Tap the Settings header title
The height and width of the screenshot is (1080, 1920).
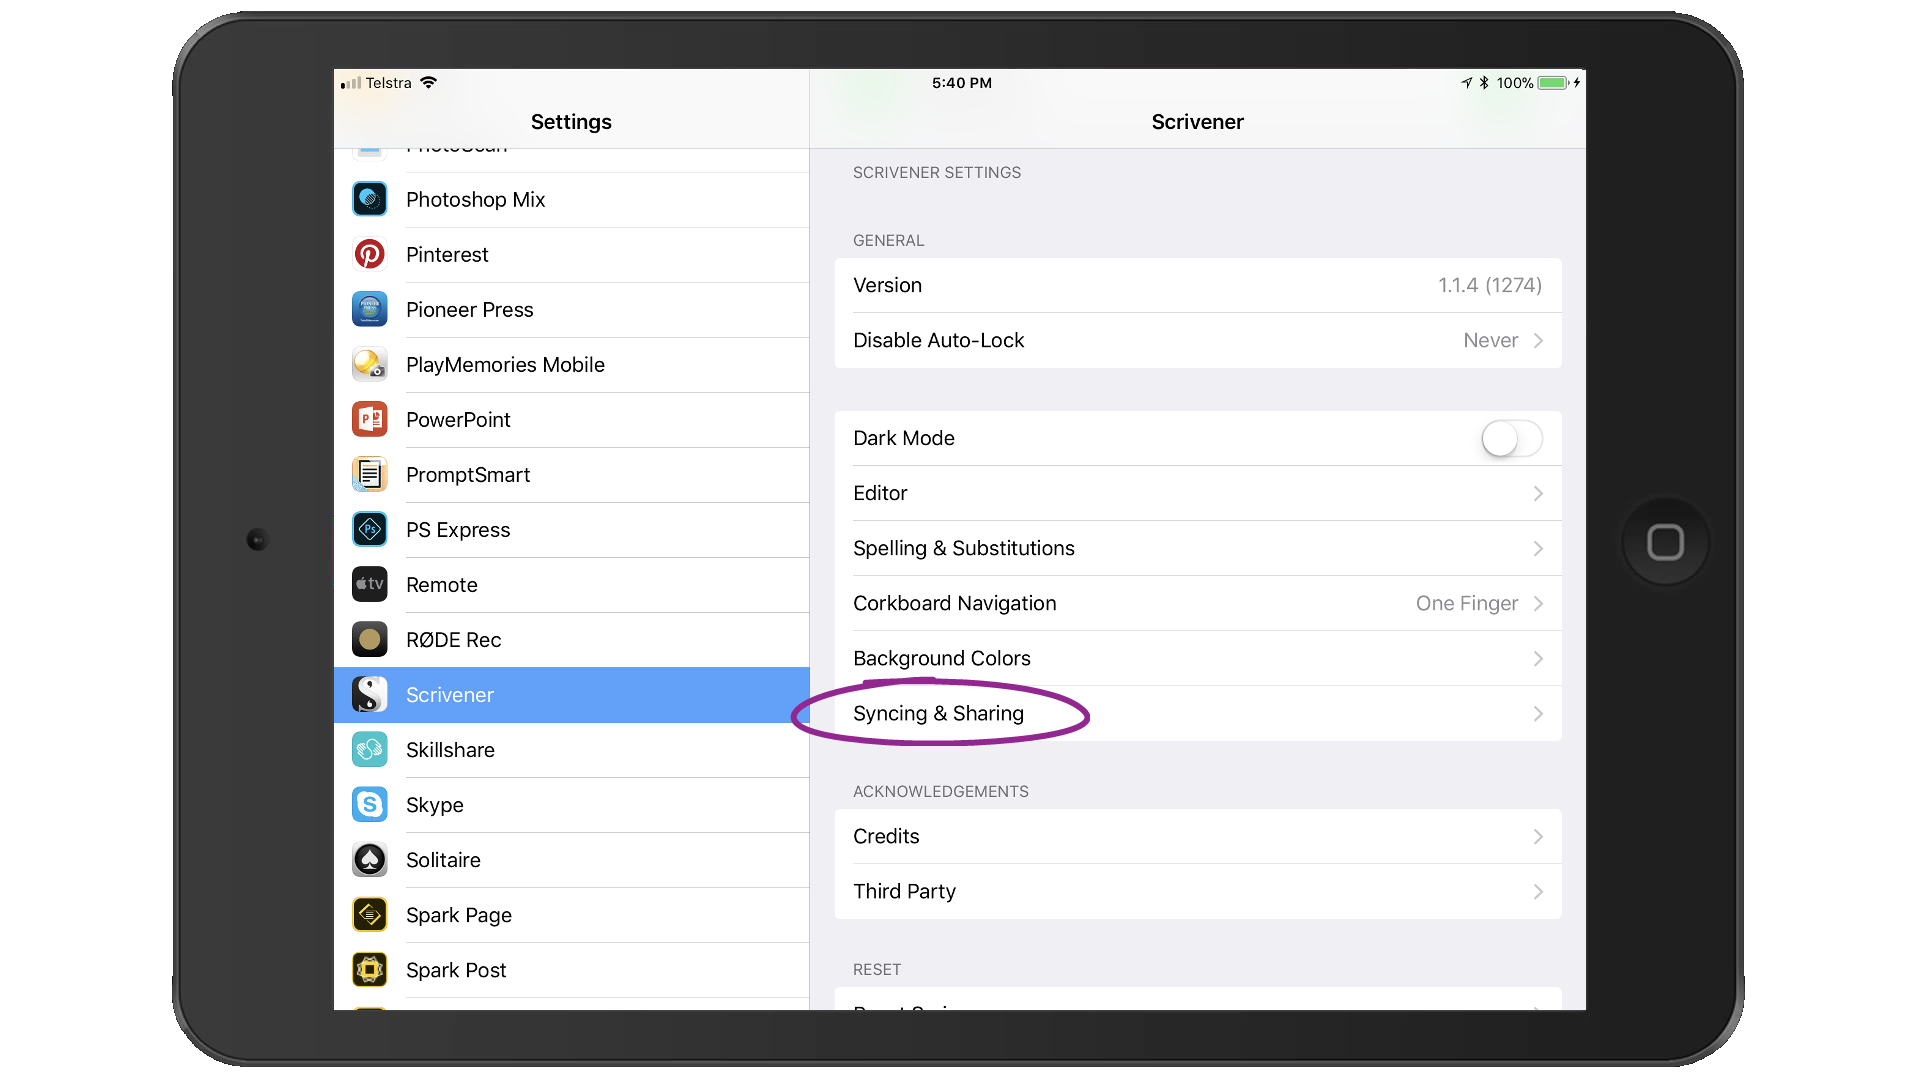tap(571, 122)
